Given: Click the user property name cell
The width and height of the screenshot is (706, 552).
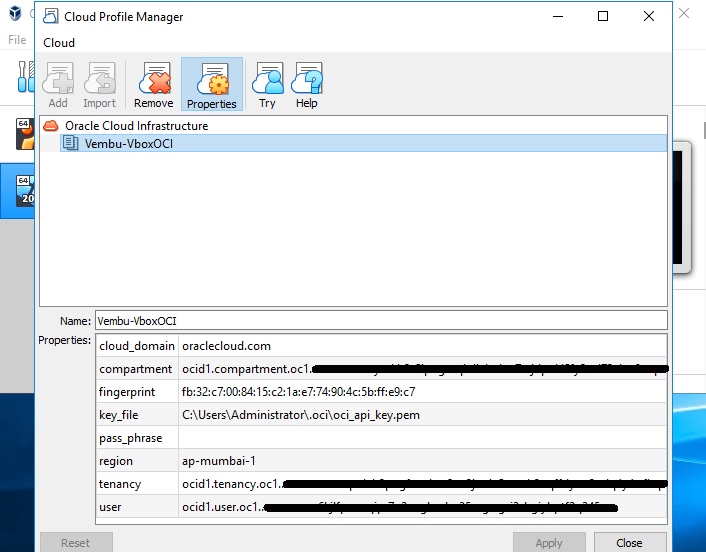Looking at the screenshot, I should pyautogui.click(x=137, y=507).
